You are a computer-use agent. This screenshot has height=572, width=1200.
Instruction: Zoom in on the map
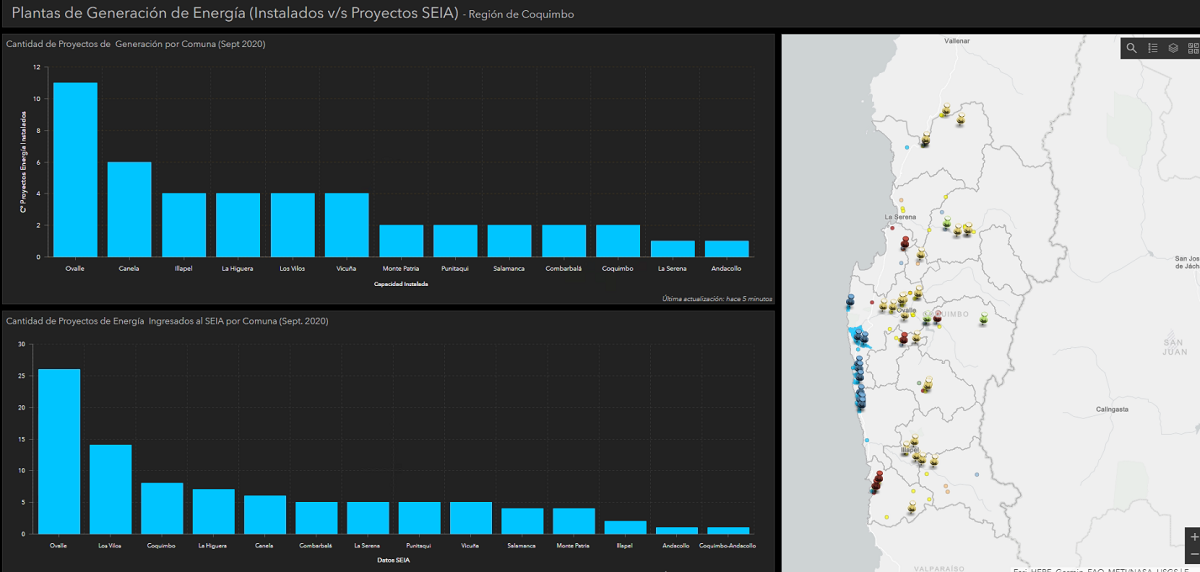click(x=1193, y=537)
